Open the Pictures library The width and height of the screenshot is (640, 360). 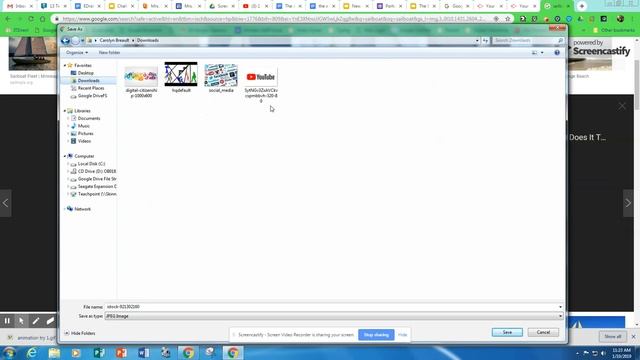click(x=85, y=133)
